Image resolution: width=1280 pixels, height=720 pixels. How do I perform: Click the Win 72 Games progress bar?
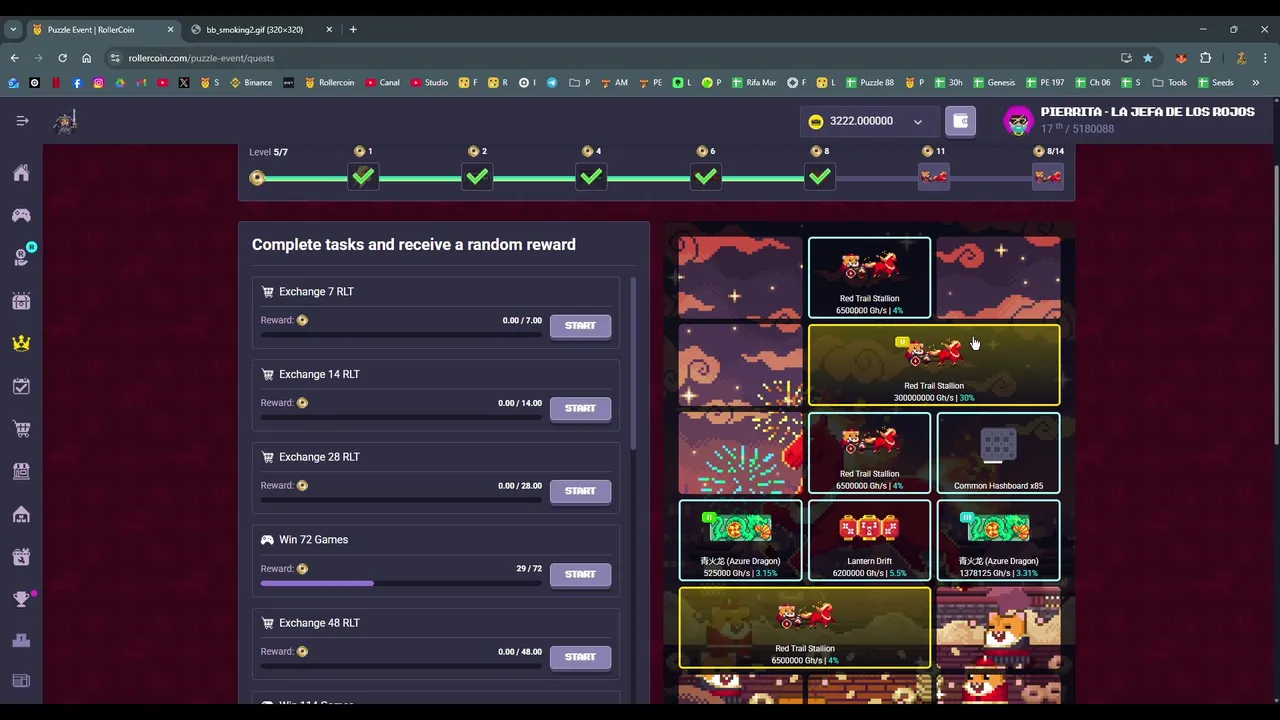(401, 583)
